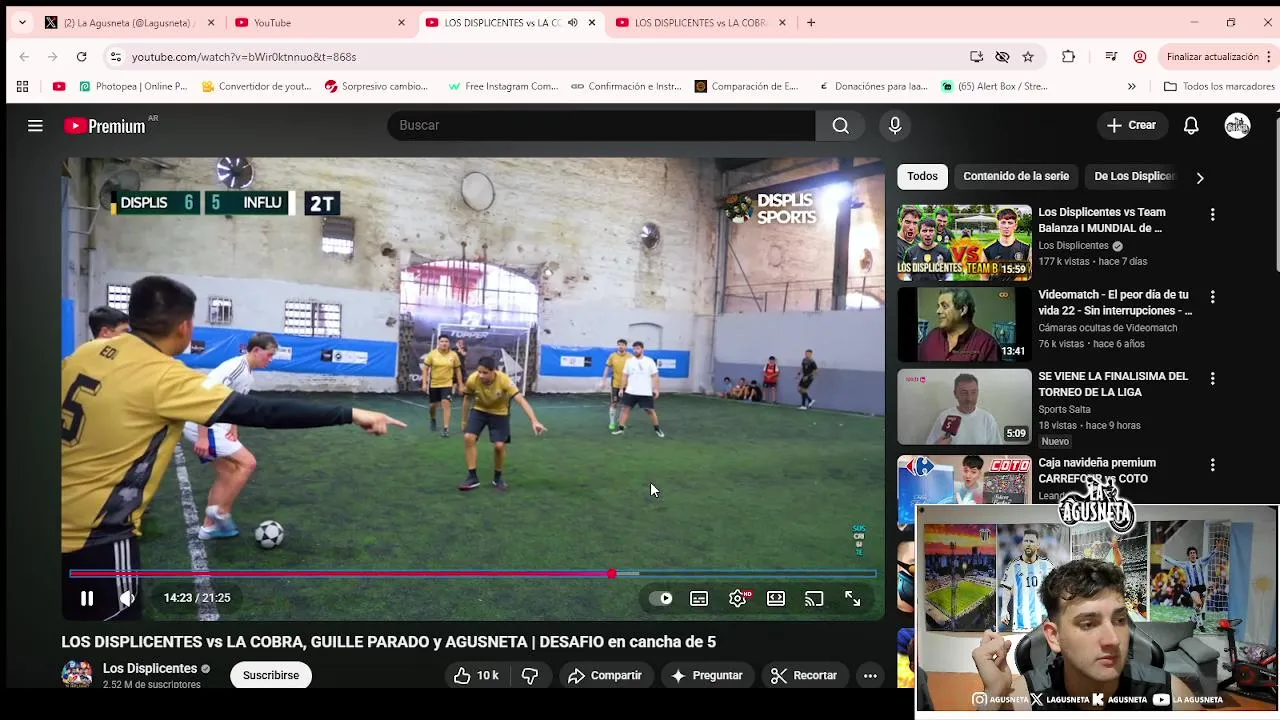The width and height of the screenshot is (1280, 720).
Task: Open the account avatar menu
Action: pos(1238,125)
